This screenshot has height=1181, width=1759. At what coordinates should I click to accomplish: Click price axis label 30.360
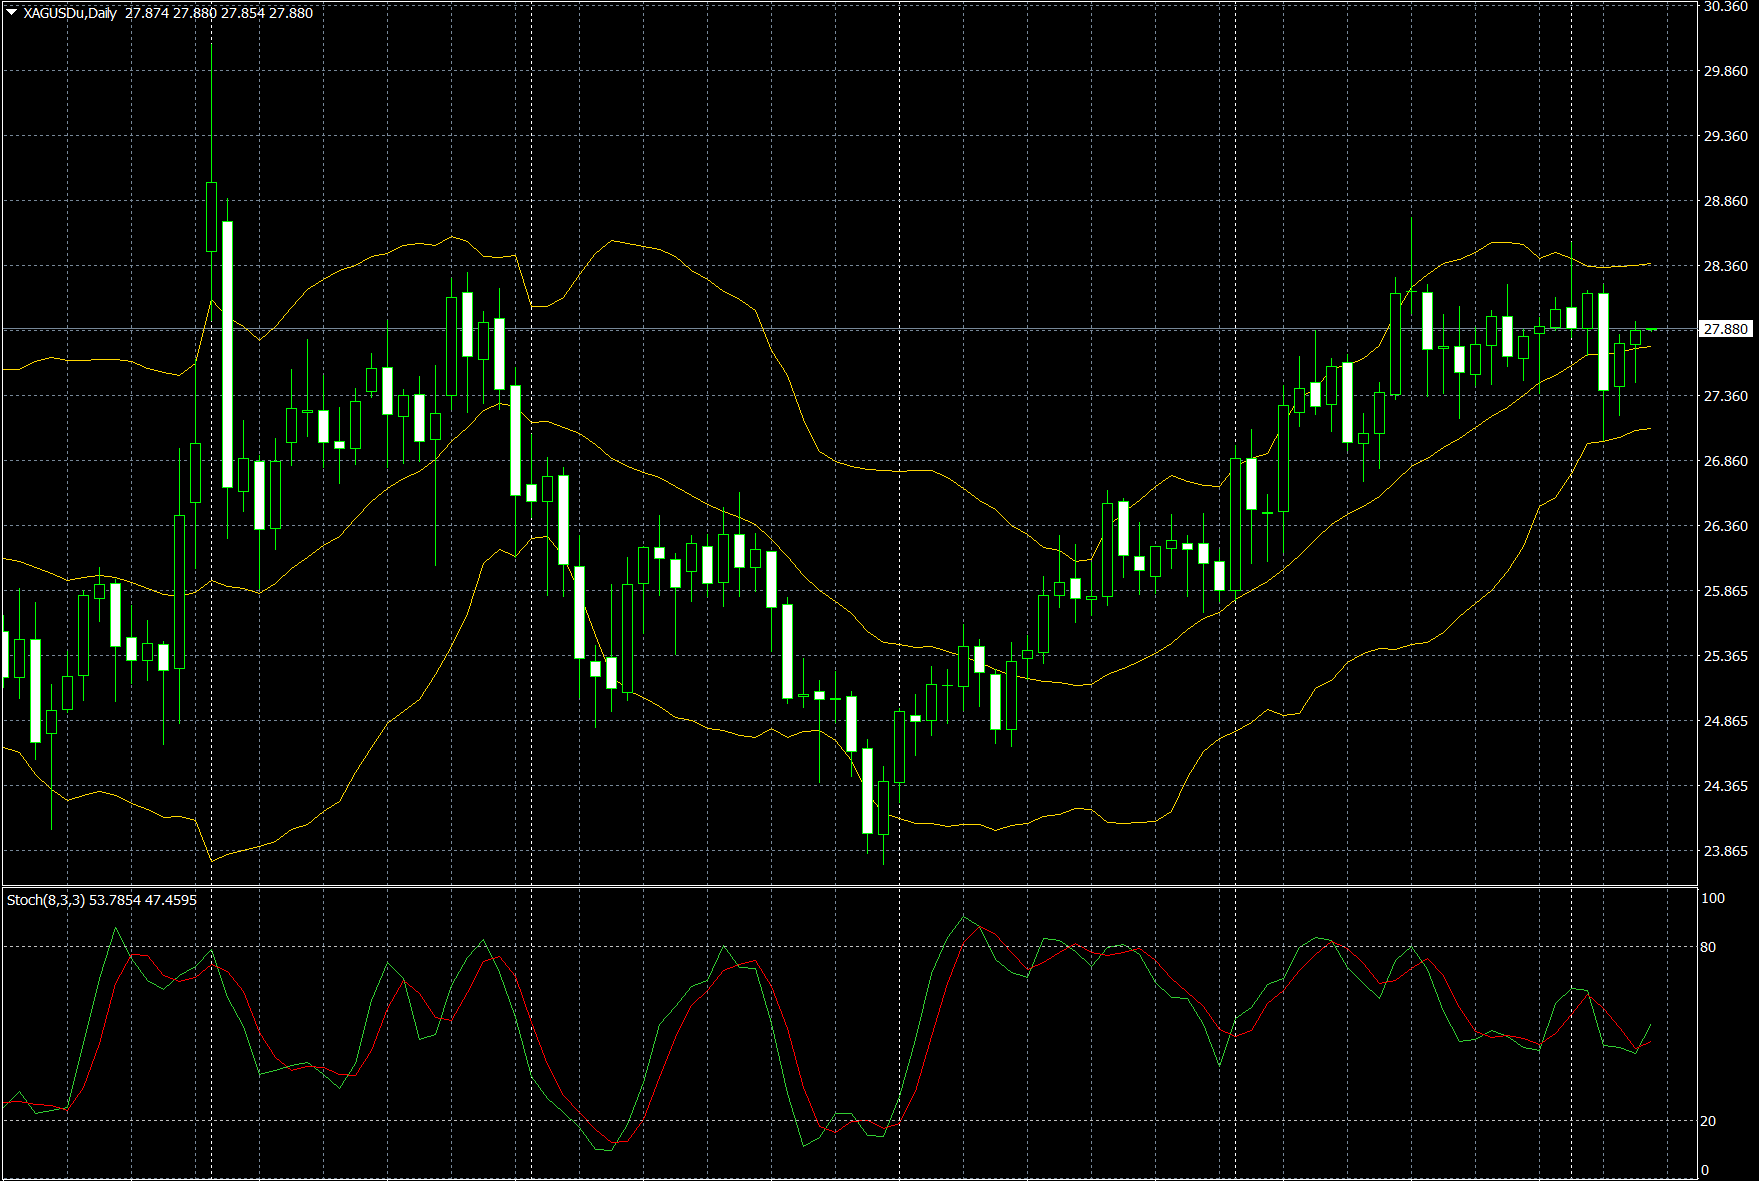(1726, 7)
